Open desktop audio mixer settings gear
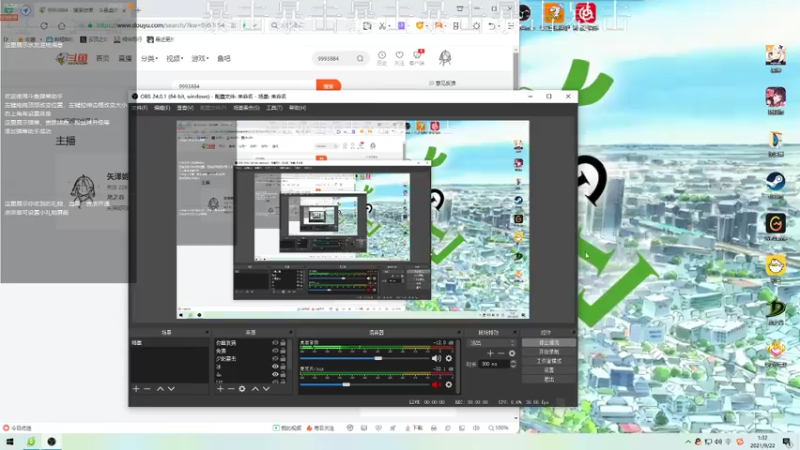This screenshot has height=450, width=800. 449,358
